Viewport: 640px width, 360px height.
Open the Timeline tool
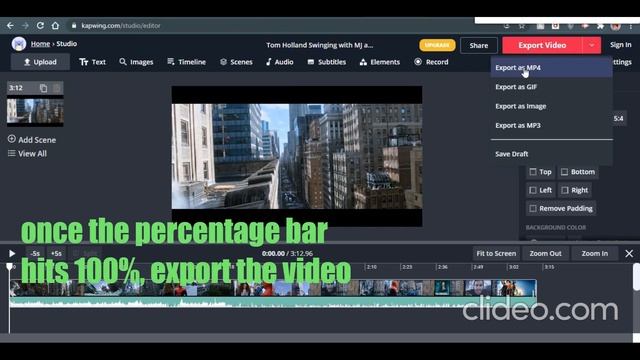pos(187,62)
